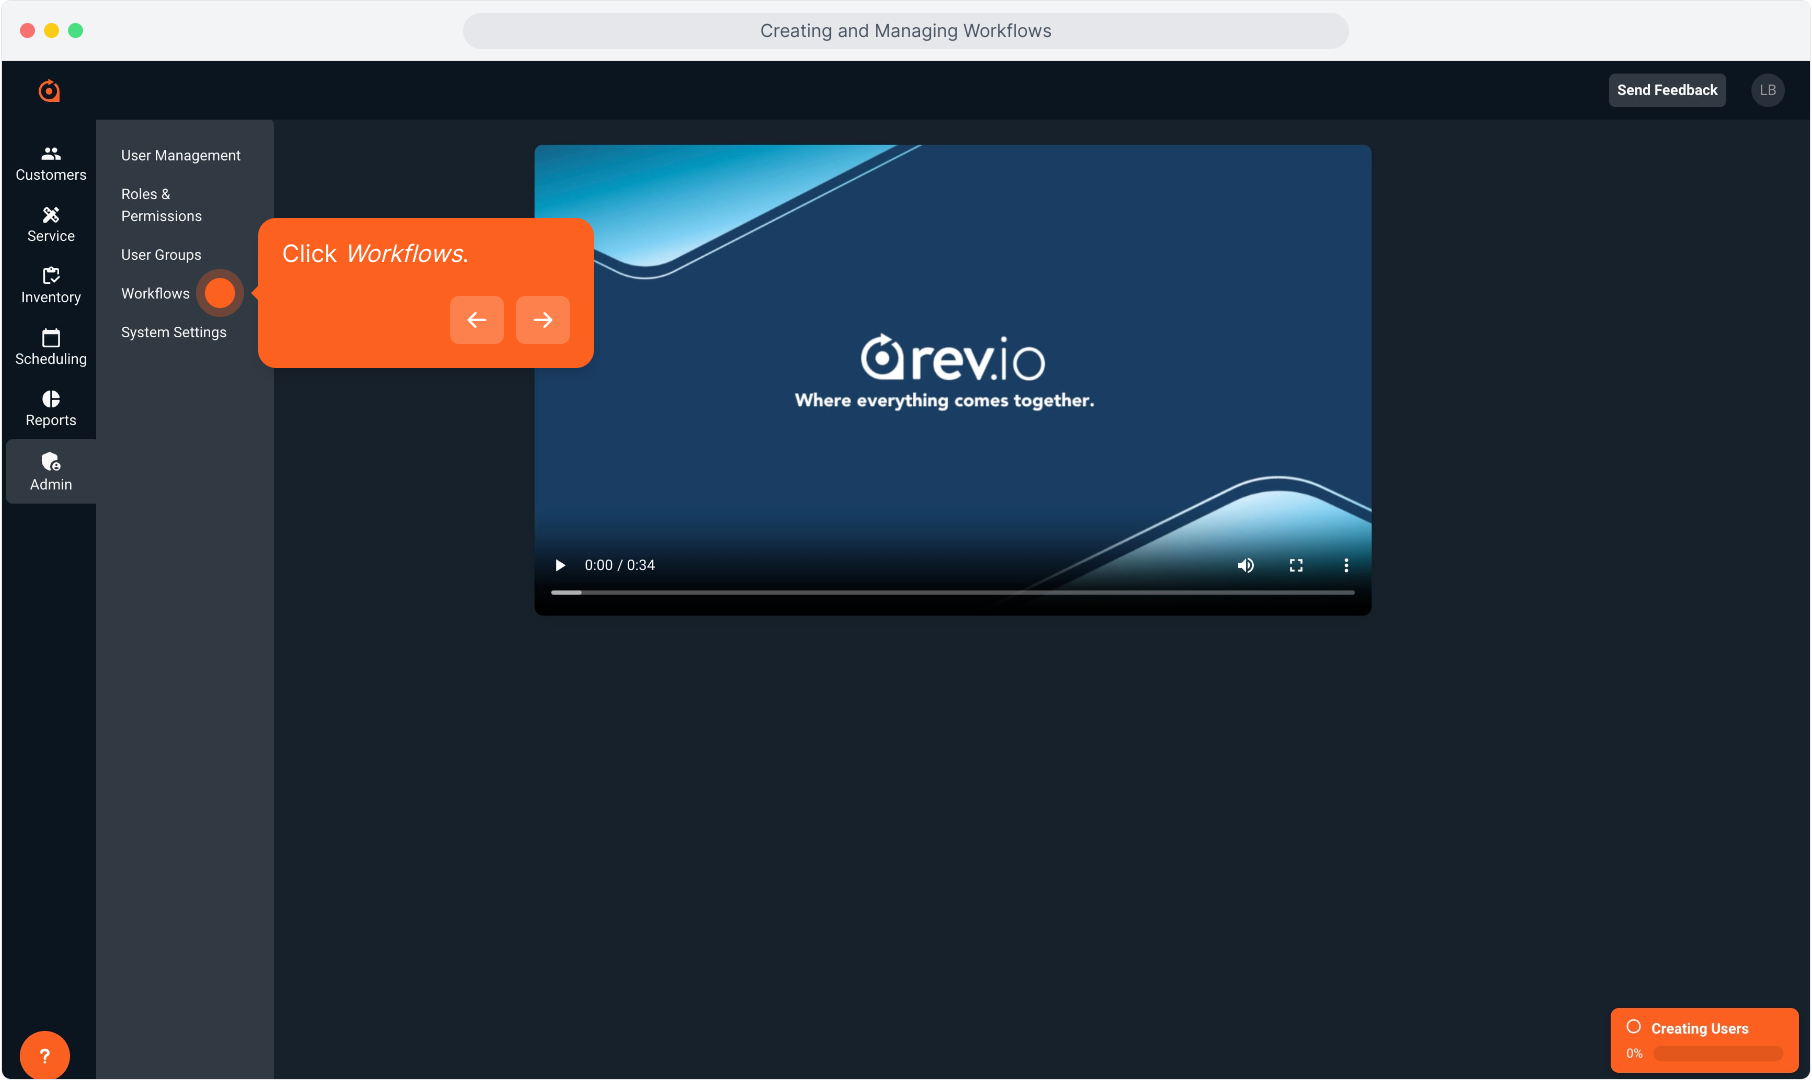1812x1080 pixels.
Task: Click the Rev.io logo in the top bar
Action: coord(49,91)
